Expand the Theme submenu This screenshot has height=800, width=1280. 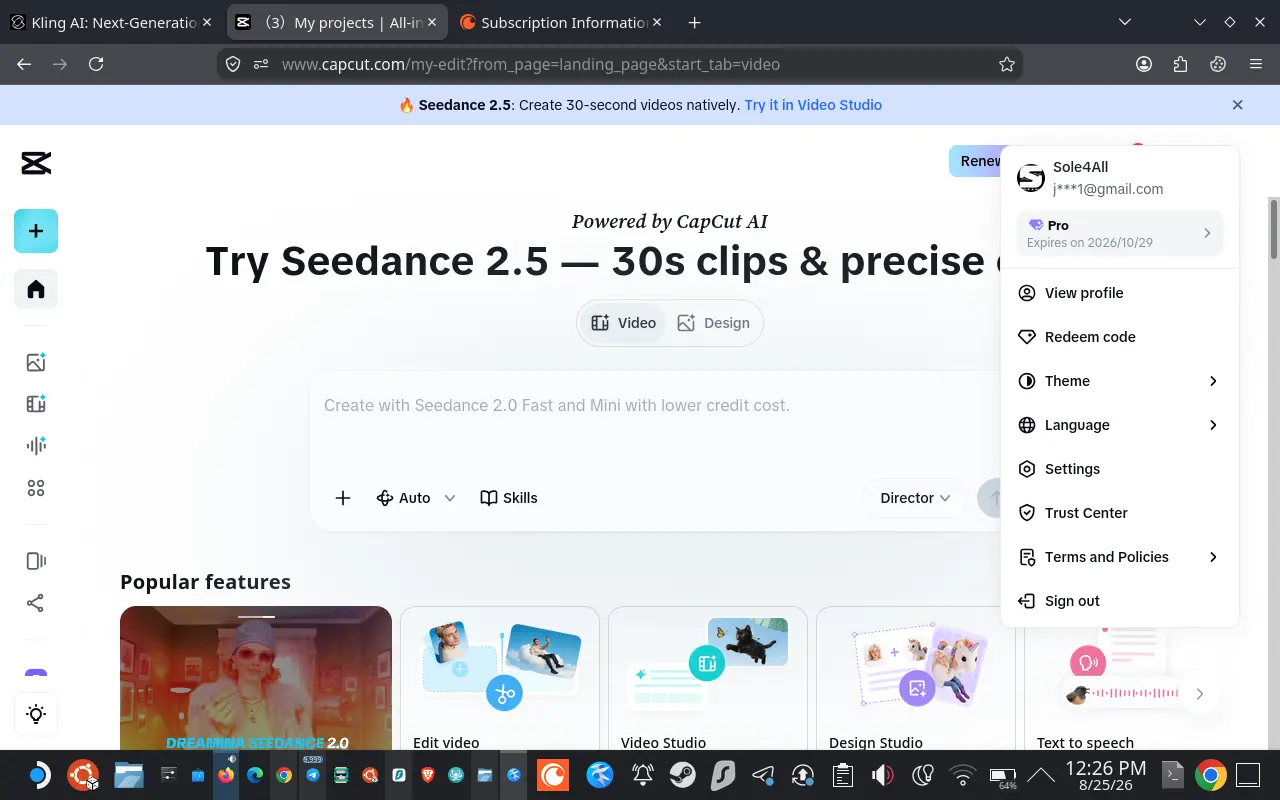1120,381
